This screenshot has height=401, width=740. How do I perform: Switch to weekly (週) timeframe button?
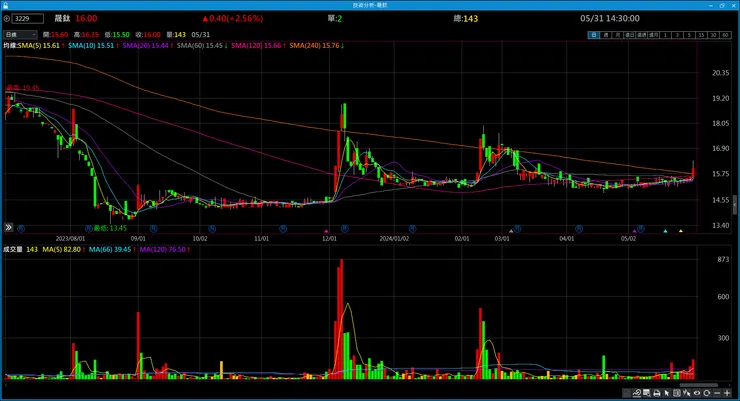pyautogui.click(x=605, y=35)
